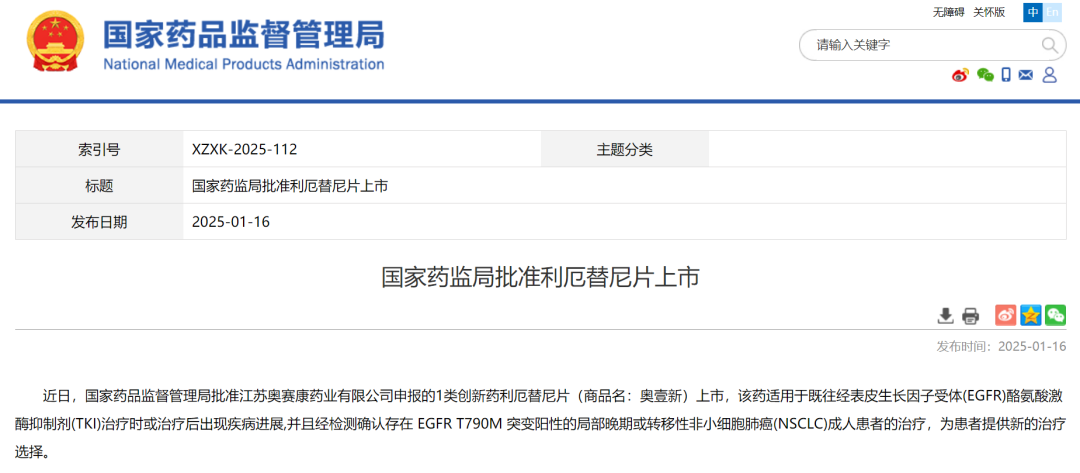Select the table title 国家药监局批准利厄替尼片上市
This screenshot has height=473, width=1080.
click(290, 185)
